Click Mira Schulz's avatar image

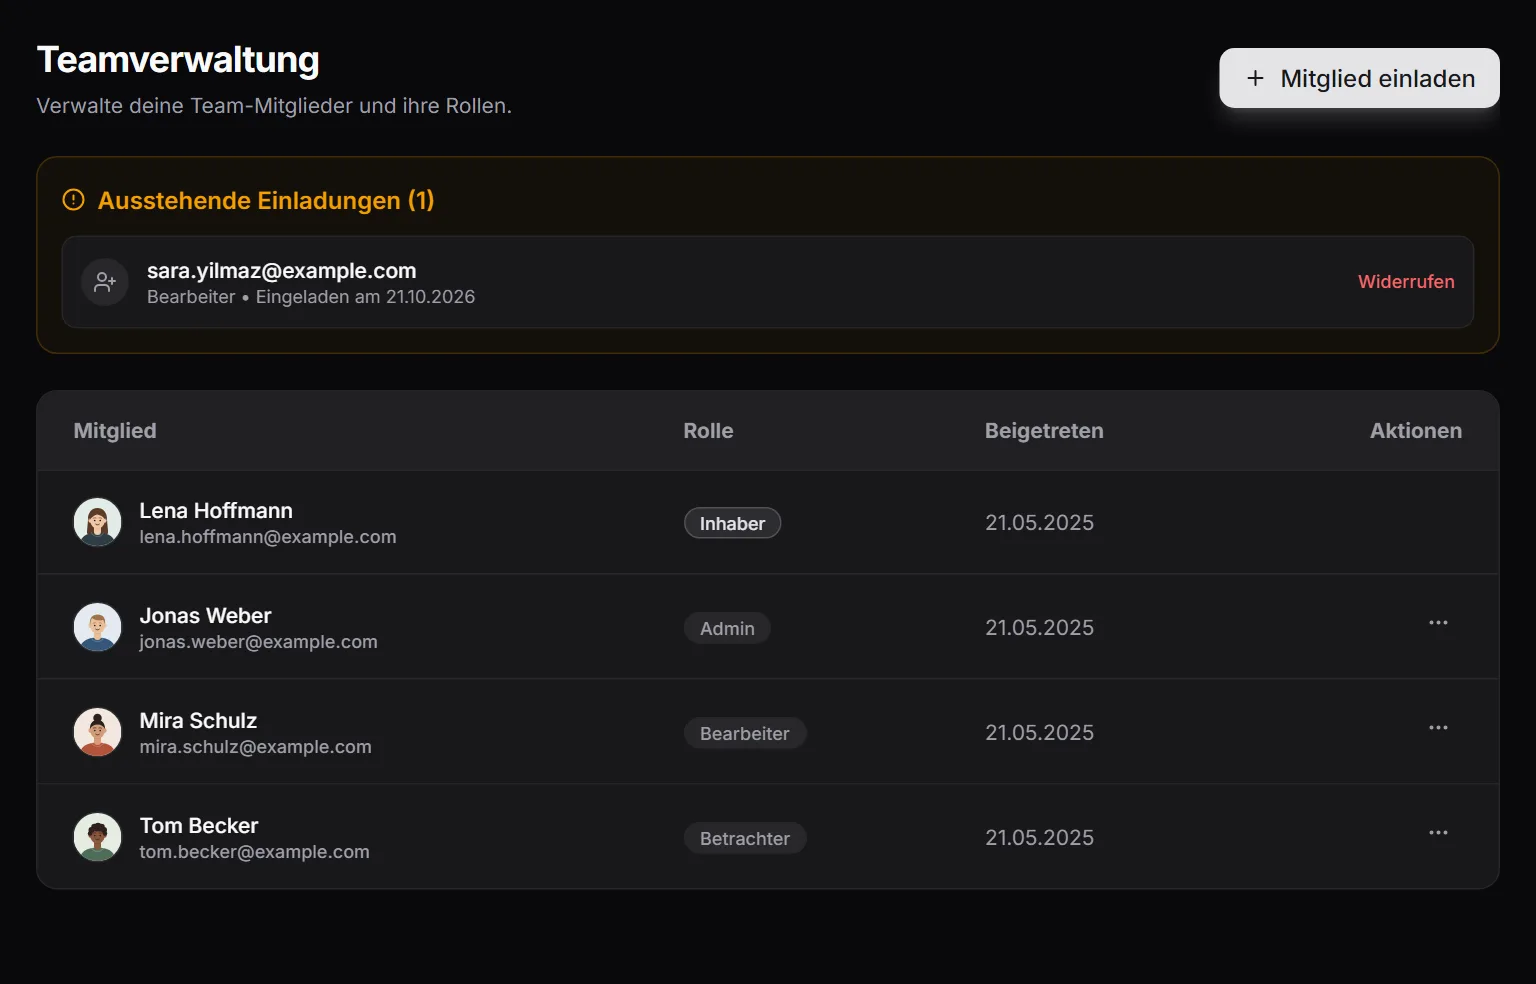pyautogui.click(x=98, y=732)
